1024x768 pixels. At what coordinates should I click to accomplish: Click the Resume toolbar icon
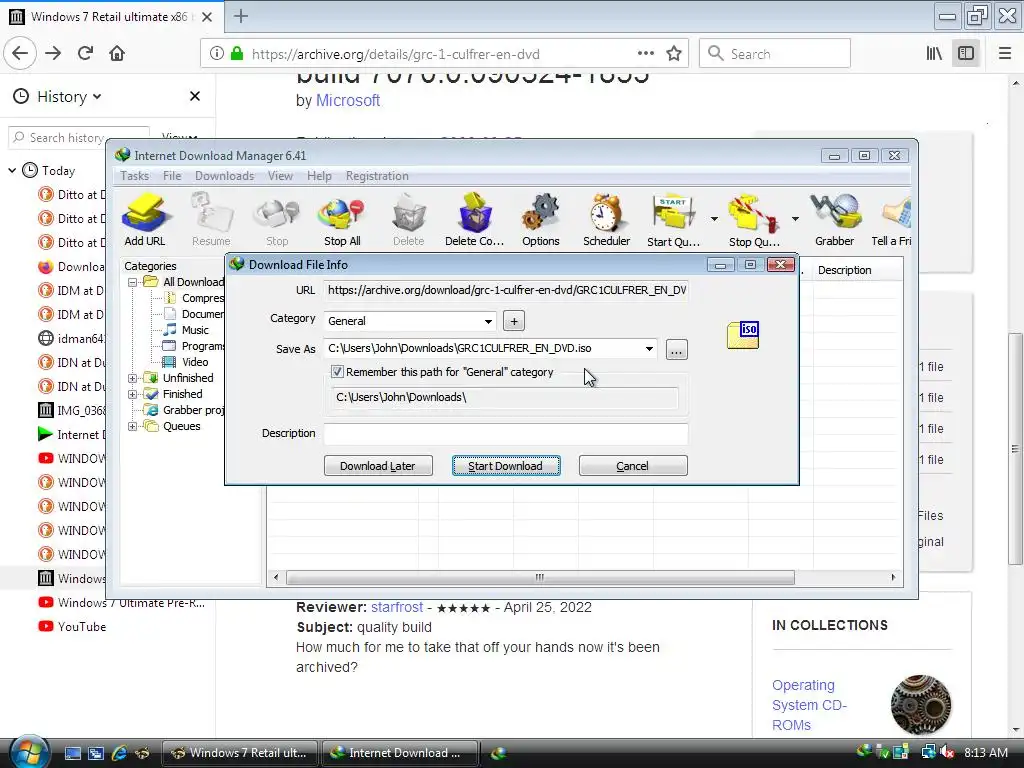pyautogui.click(x=211, y=219)
